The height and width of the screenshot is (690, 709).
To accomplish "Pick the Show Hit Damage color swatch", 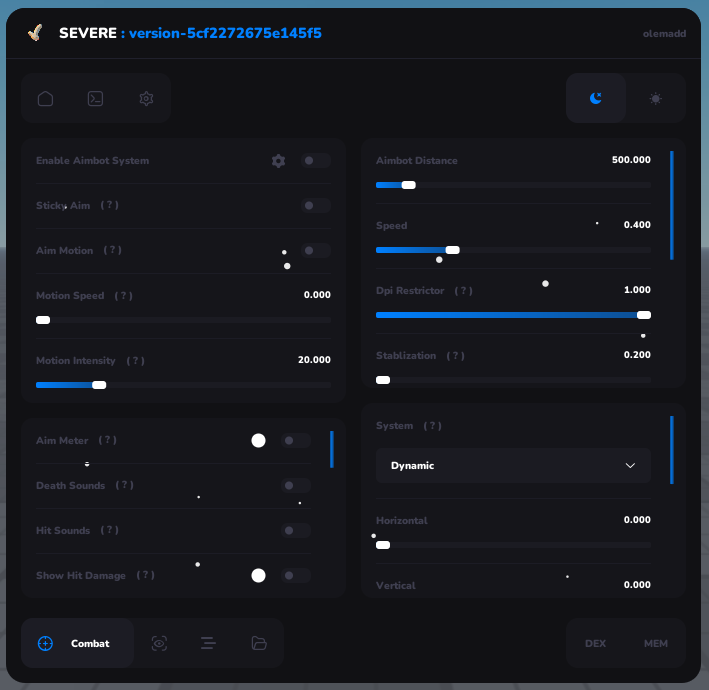I will click(259, 576).
